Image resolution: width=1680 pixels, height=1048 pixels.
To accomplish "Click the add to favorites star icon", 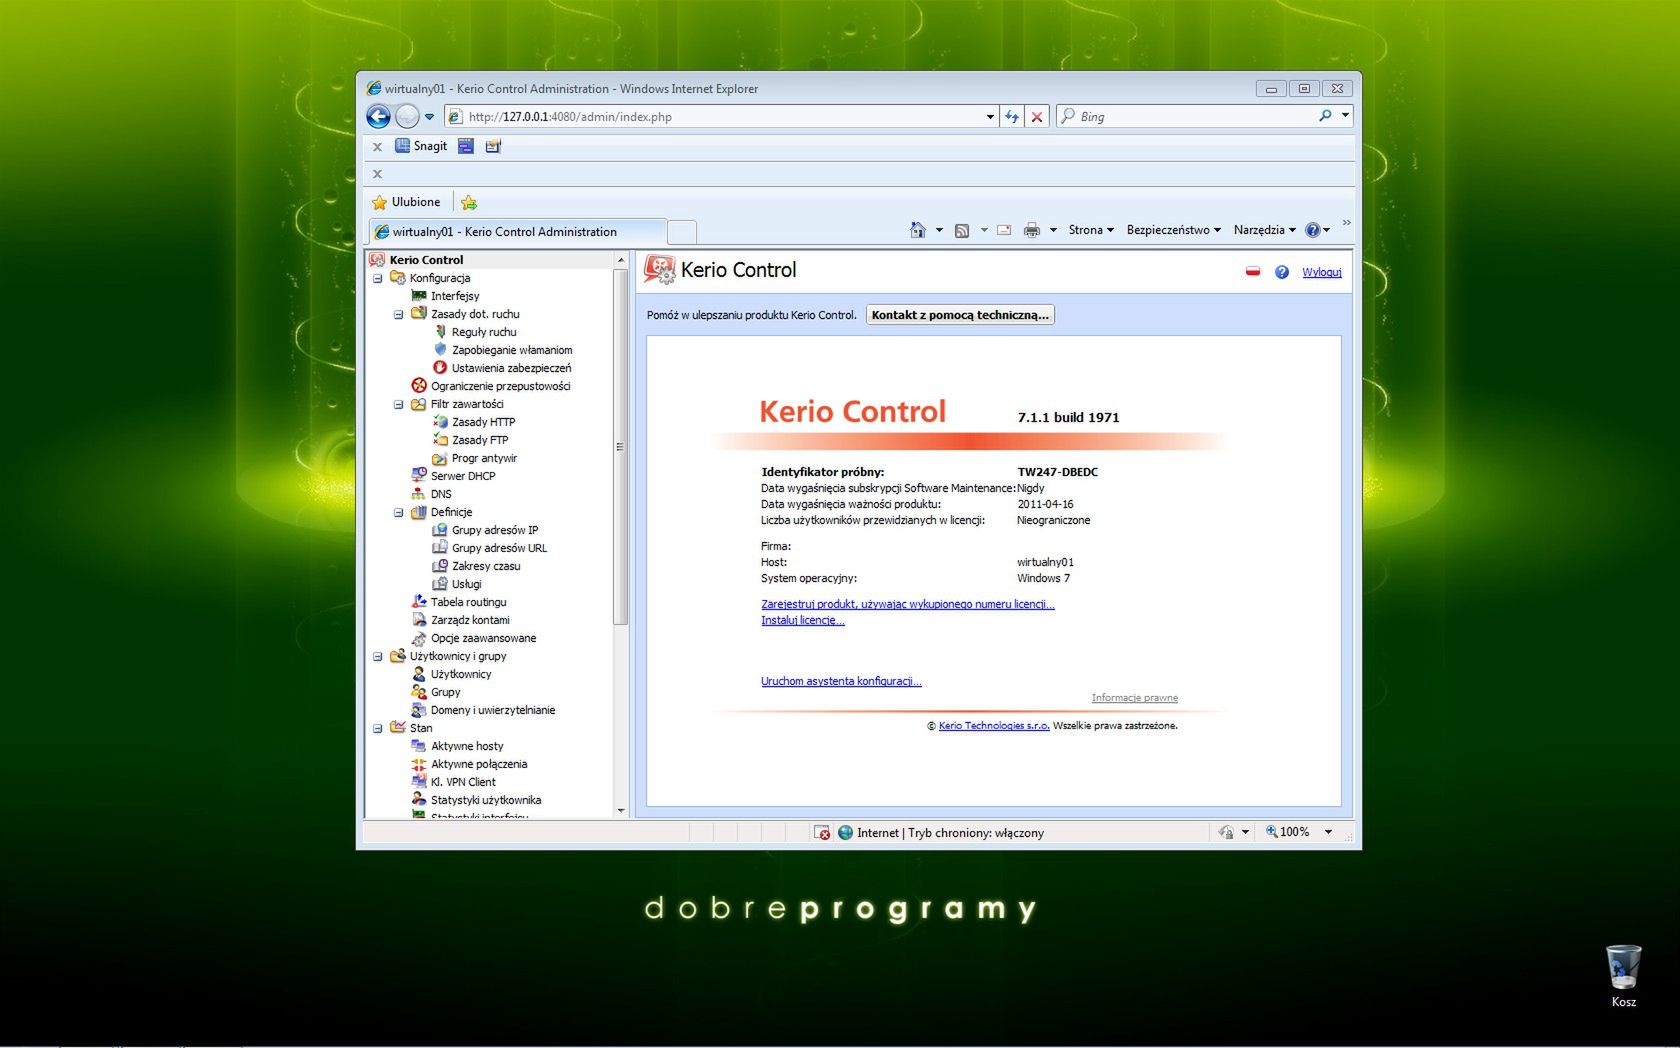I will (469, 202).
